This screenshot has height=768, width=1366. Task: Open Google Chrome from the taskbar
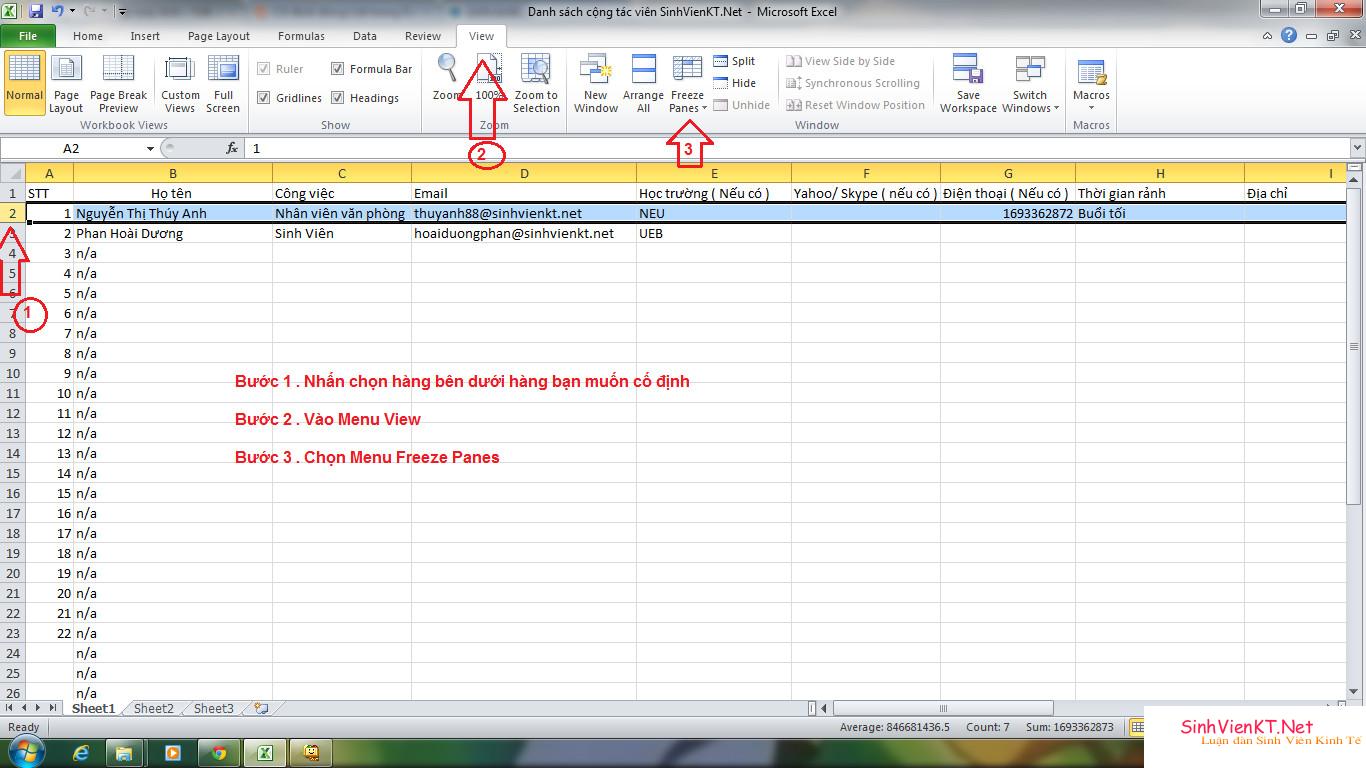[219, 752]
